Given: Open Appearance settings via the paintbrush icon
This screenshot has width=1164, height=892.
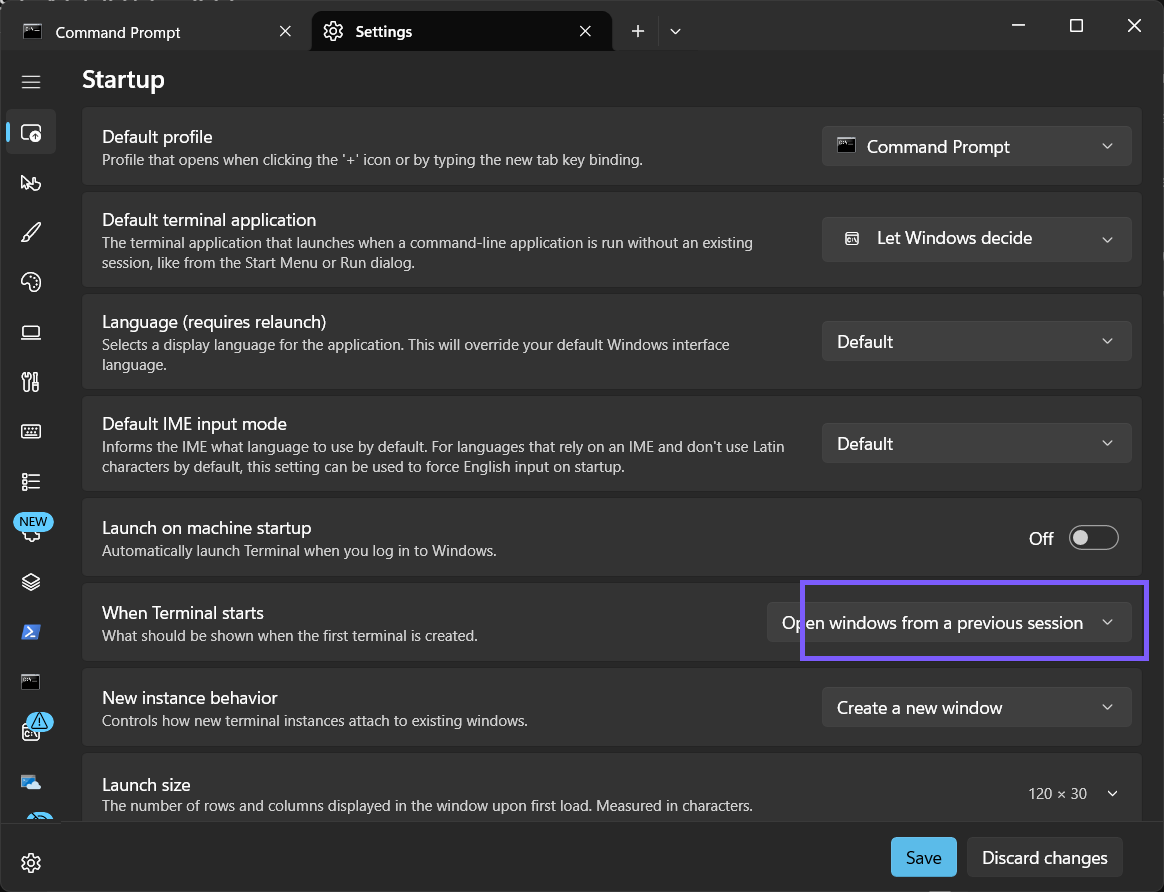Looking at the screenshot, I should (x=30, y=232).
